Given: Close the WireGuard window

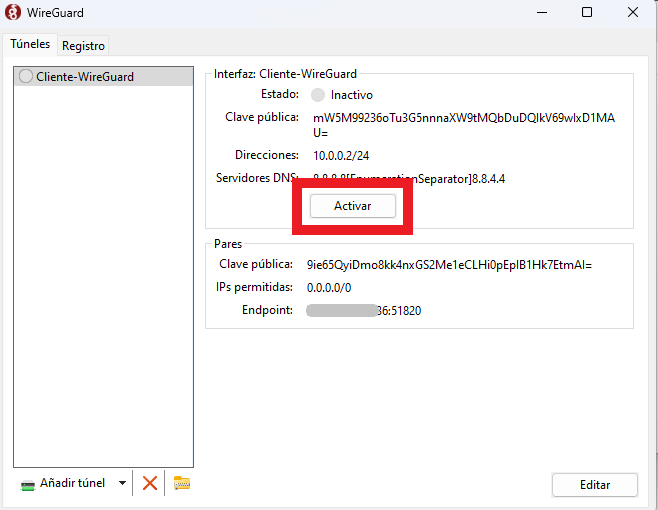Looking at the screenshot, I should click(633, 12).
